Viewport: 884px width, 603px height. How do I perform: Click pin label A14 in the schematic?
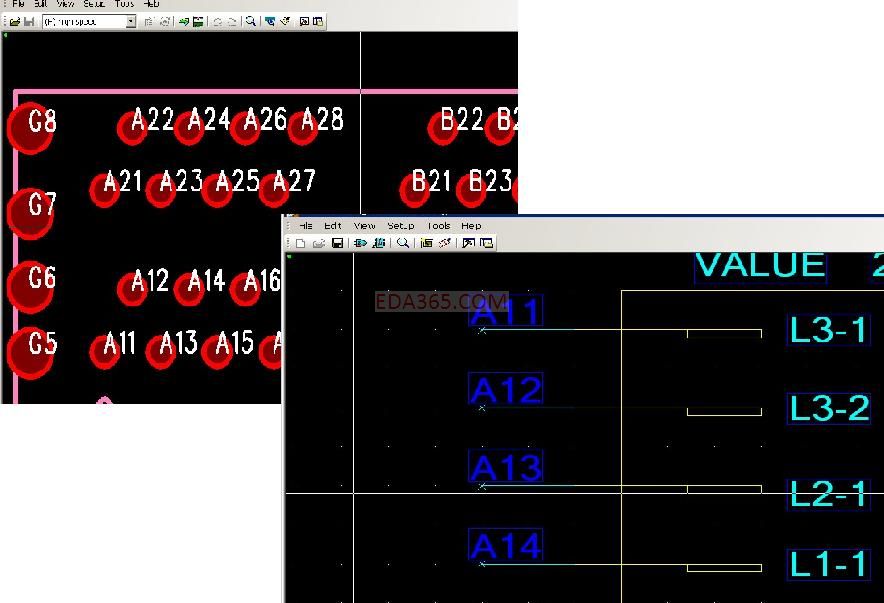point(506,545)
